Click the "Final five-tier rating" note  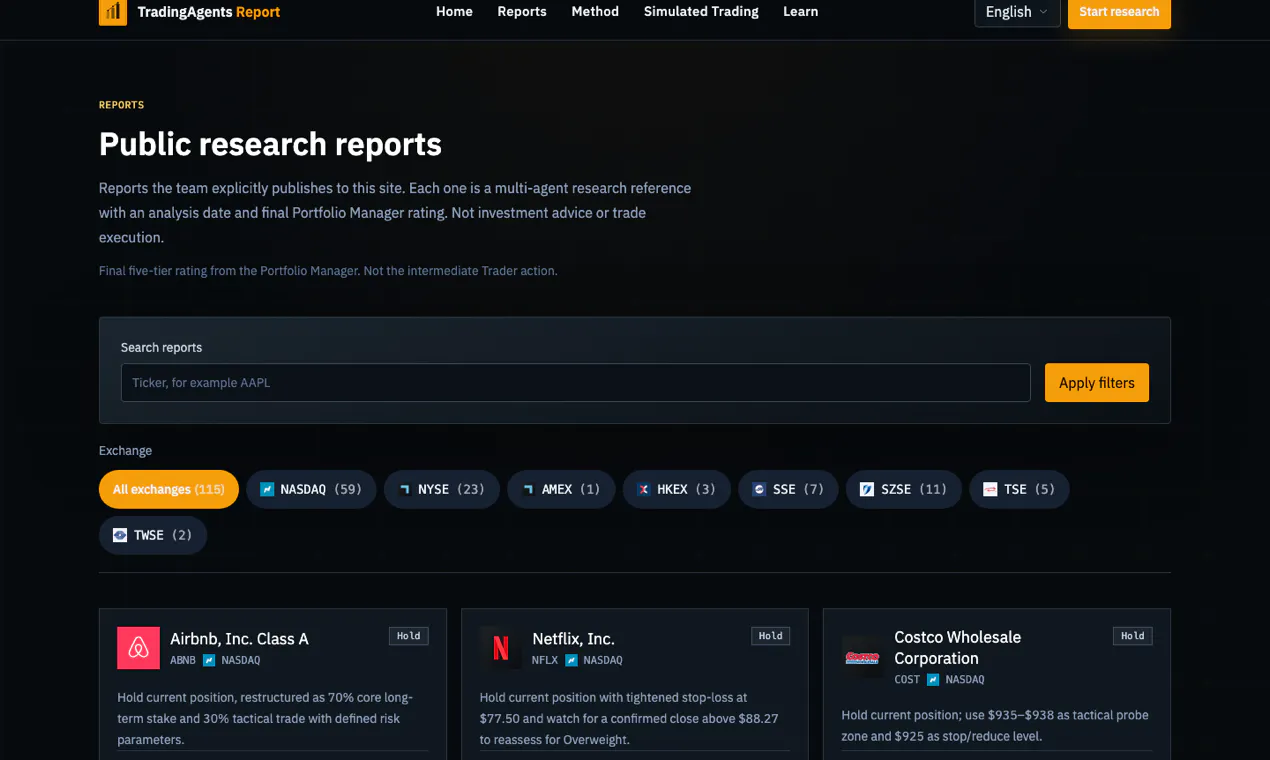click(328, 271)
